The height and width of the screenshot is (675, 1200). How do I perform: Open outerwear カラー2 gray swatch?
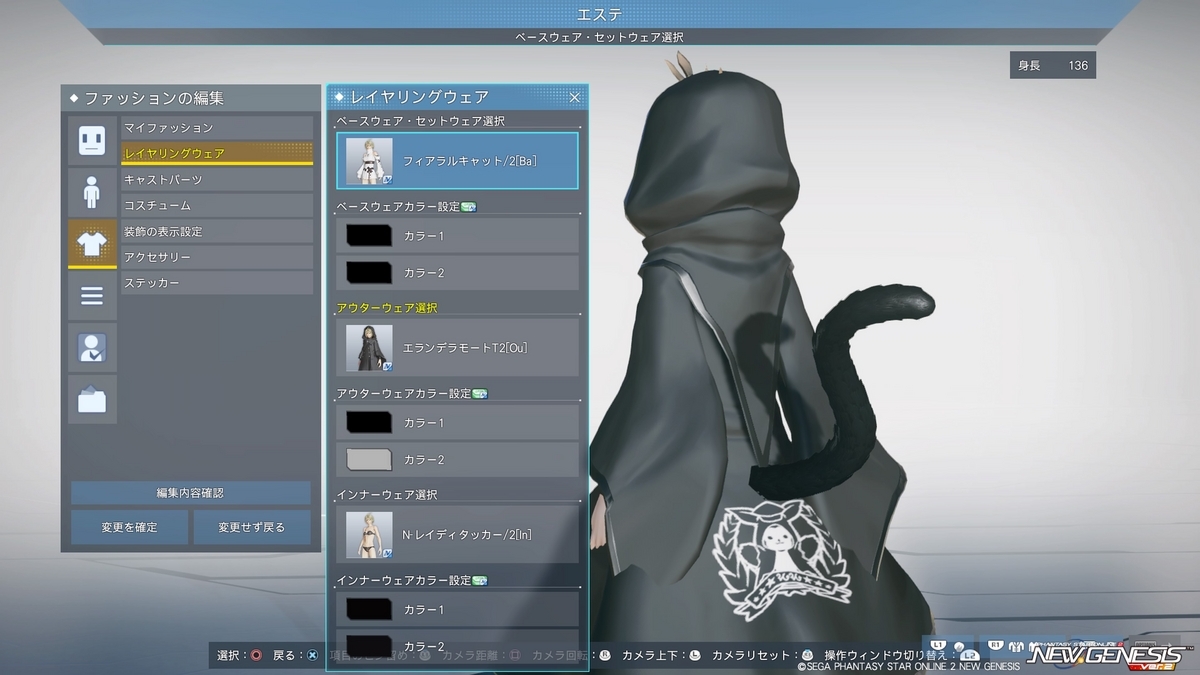(x=369, y=459)
